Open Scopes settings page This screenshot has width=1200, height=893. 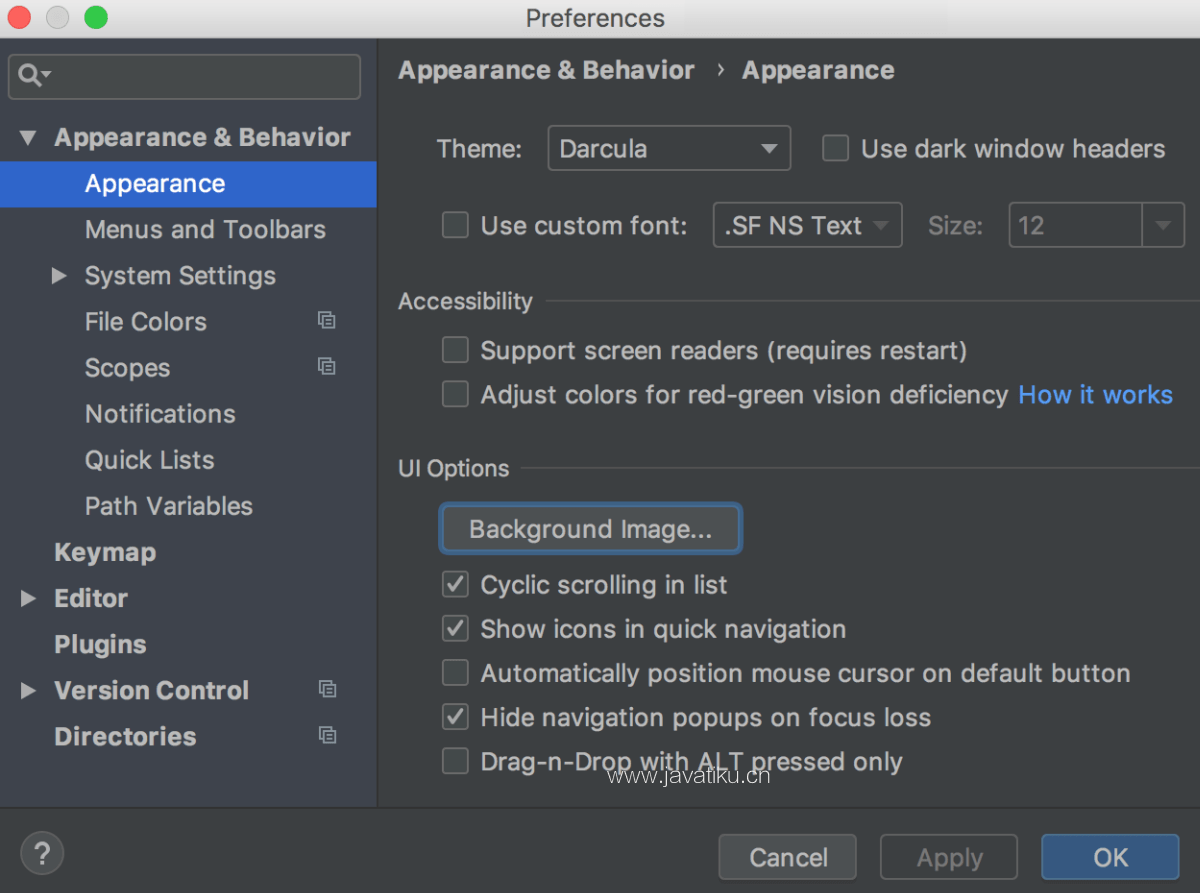pos(127,368)
